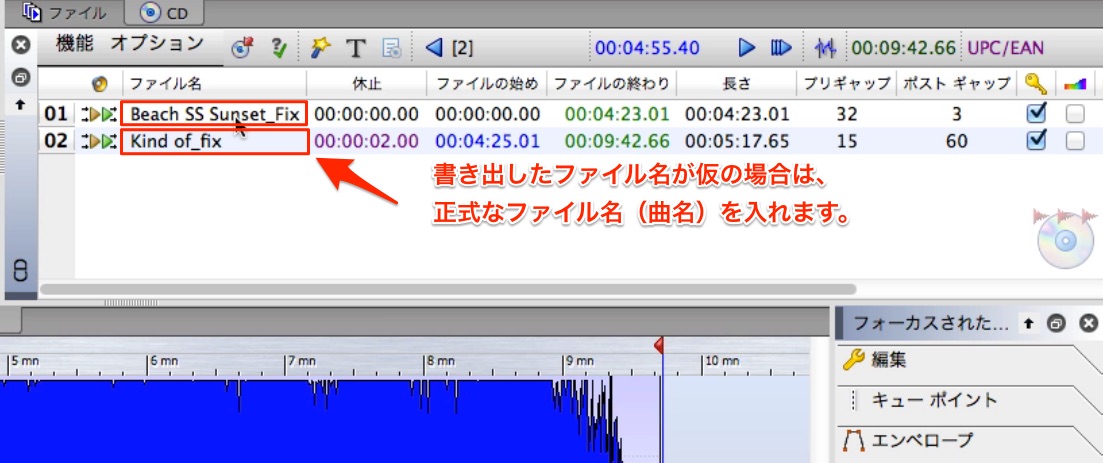Screen dimensions: 1103x463
Task: Select the Beach SS Sunset_Fix file name
Action: [215, 114]
